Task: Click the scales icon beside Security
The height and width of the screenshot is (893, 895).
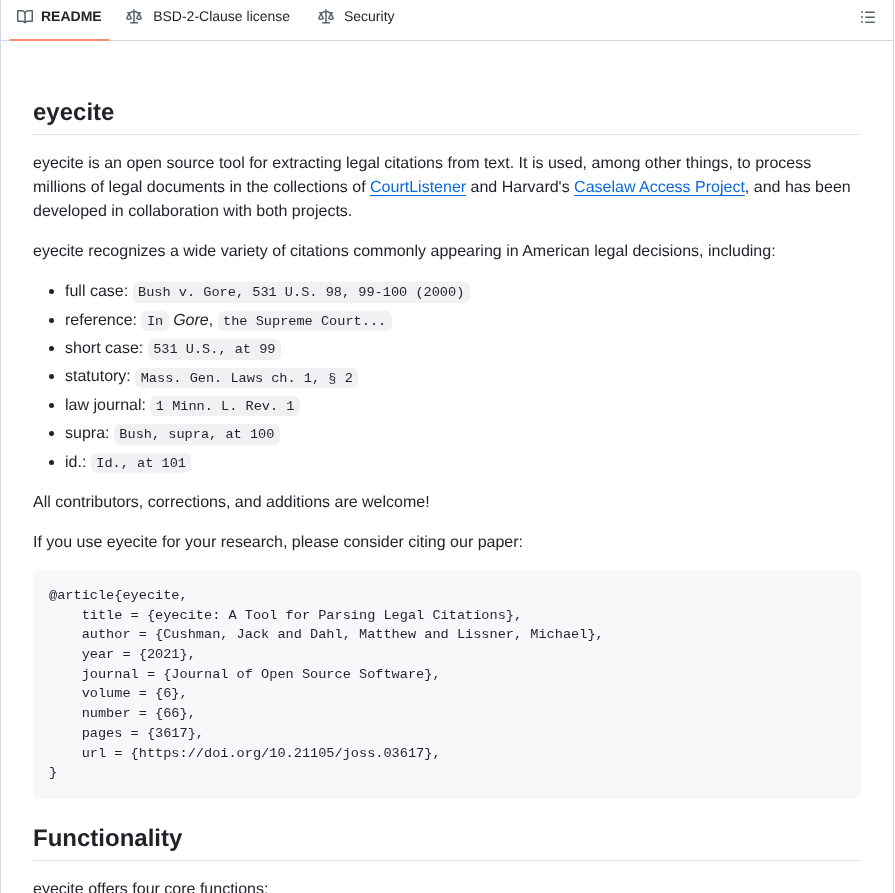Action: [325, 16]
